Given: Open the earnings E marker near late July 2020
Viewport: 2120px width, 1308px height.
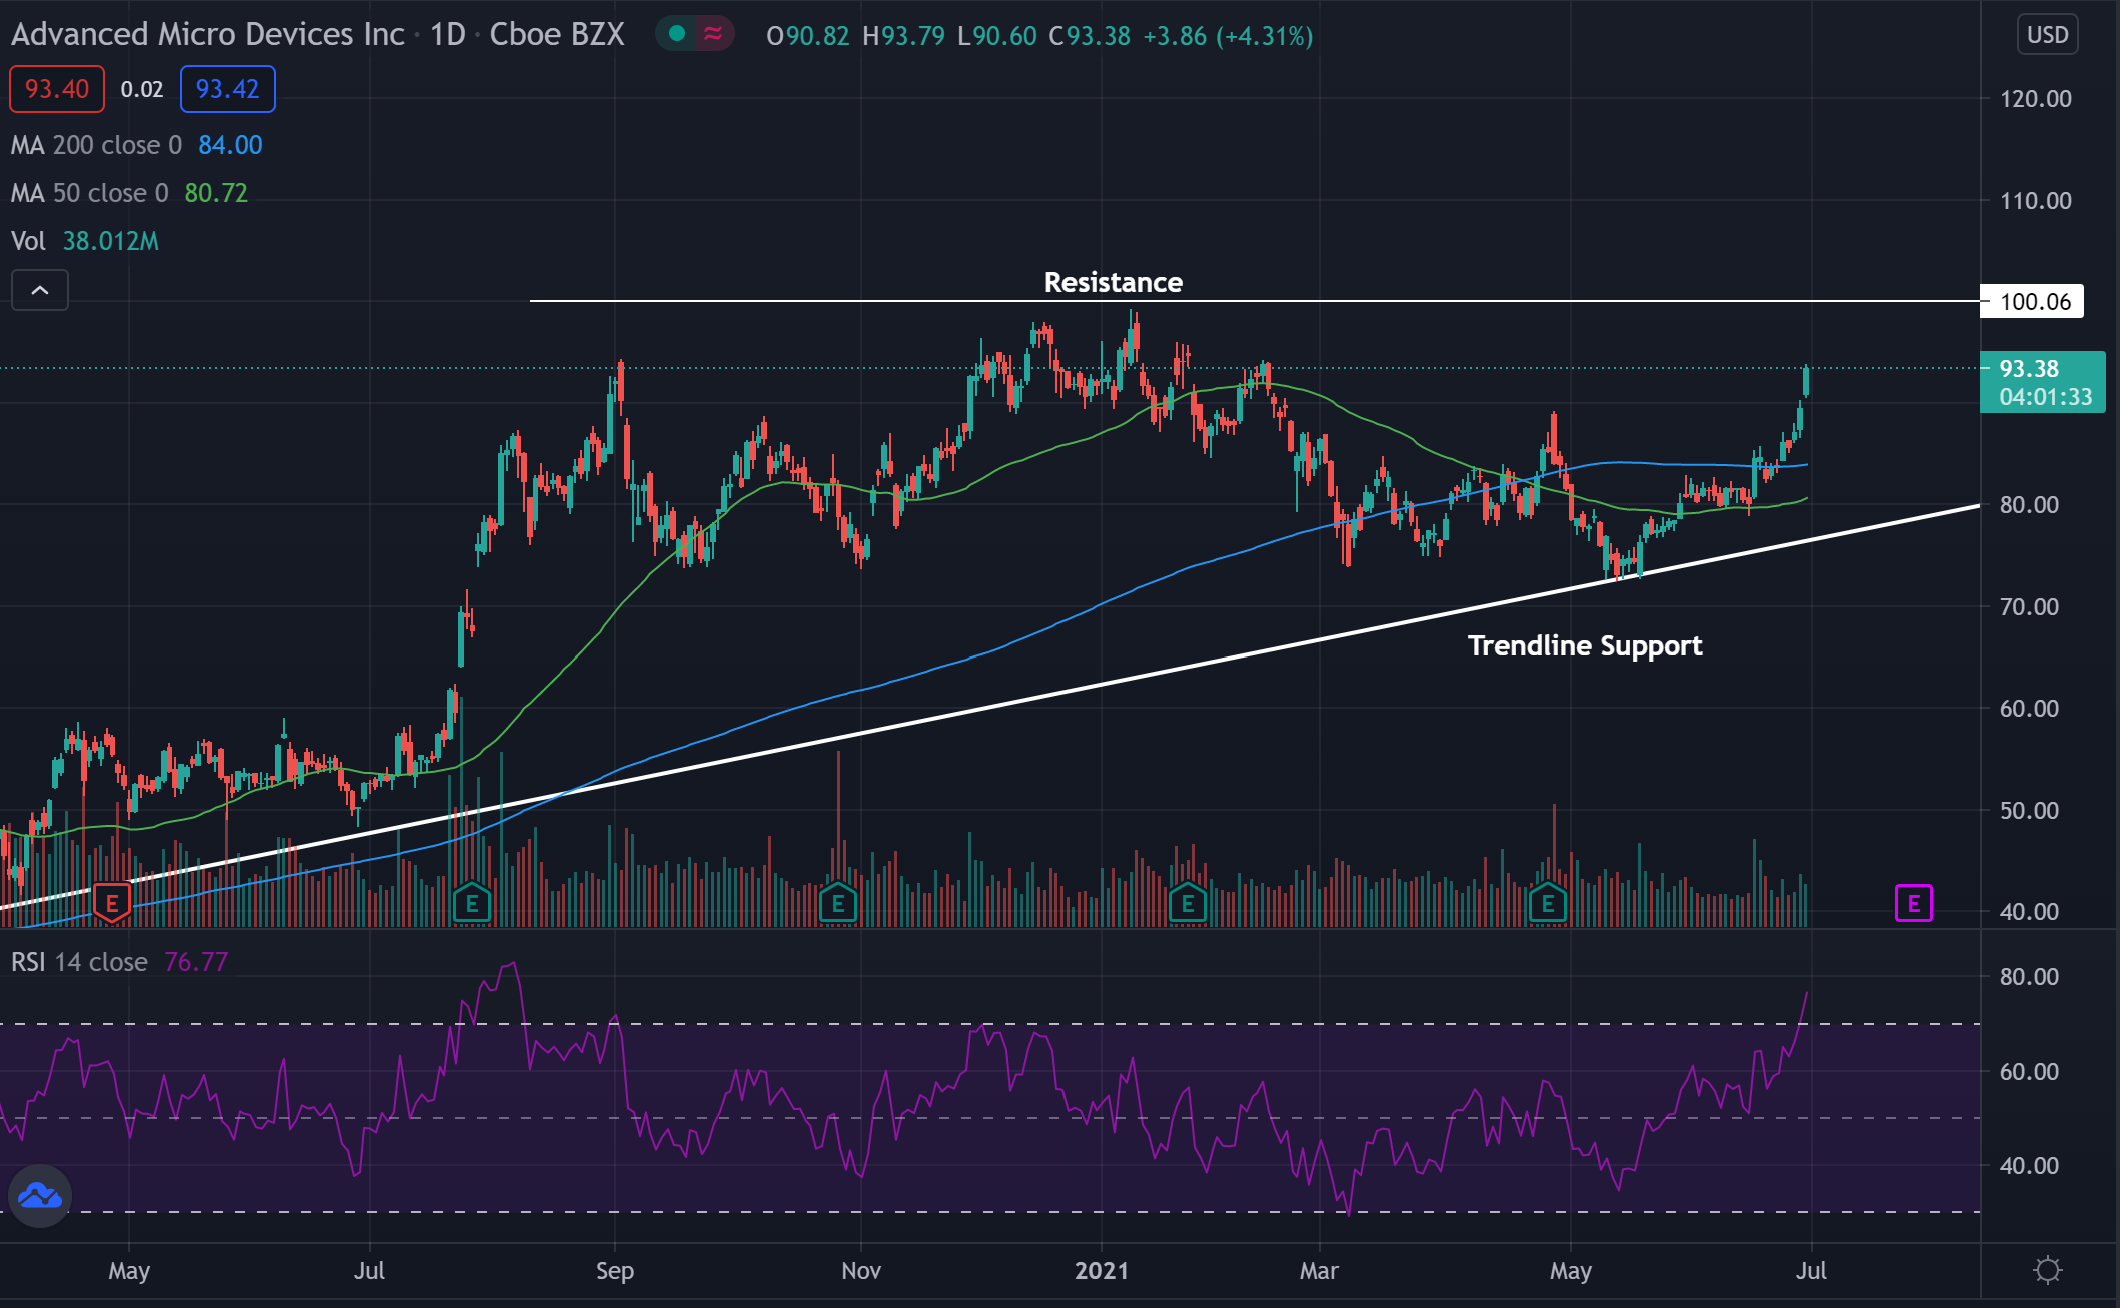Looking at the screenshot, I should coord(472,904).
